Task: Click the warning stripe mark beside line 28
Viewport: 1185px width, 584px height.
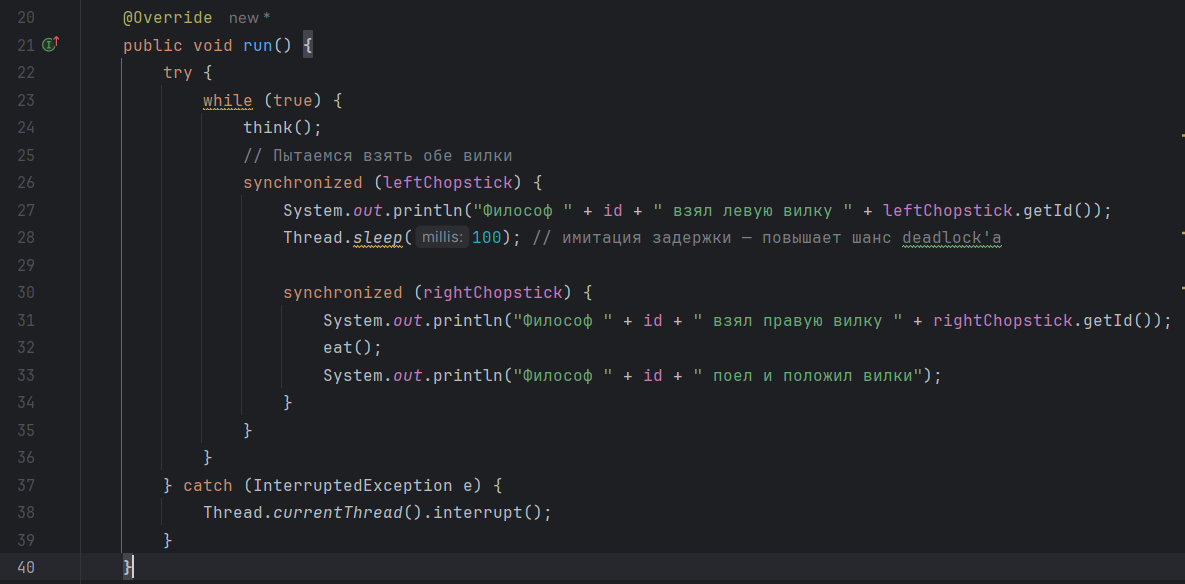Action: coord(1182,234)
